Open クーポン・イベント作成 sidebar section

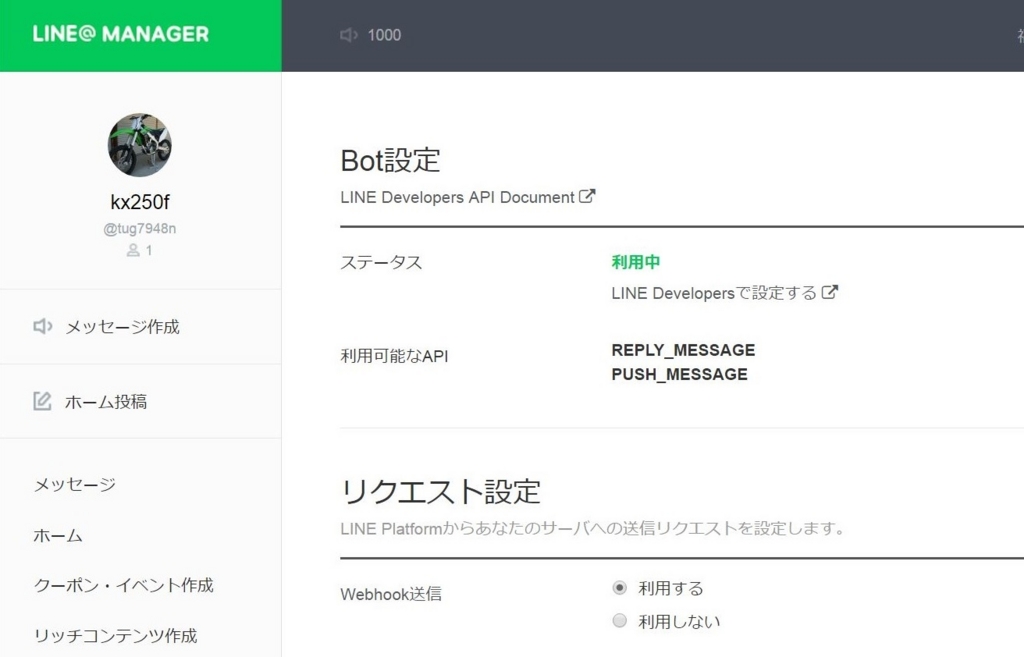123,585
